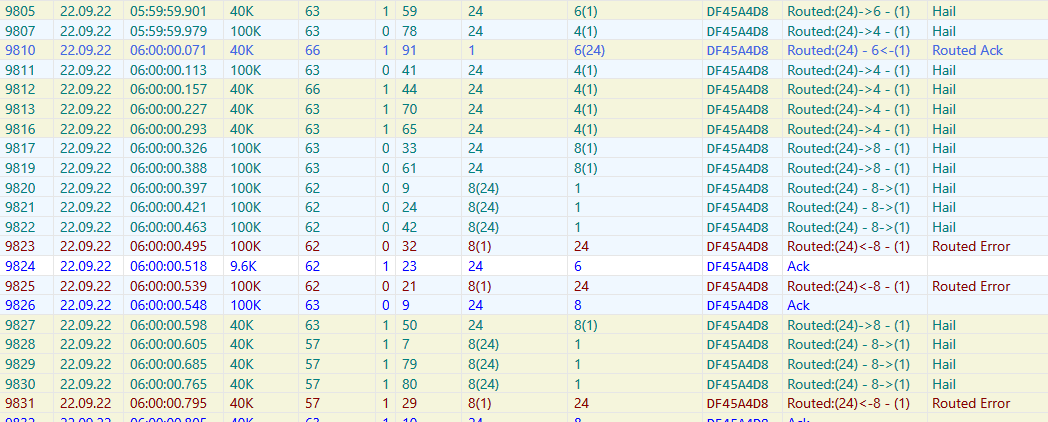Click the 'Routed Ack' cell
This screenshot has height=422, width=1048.
coord(968,50)
